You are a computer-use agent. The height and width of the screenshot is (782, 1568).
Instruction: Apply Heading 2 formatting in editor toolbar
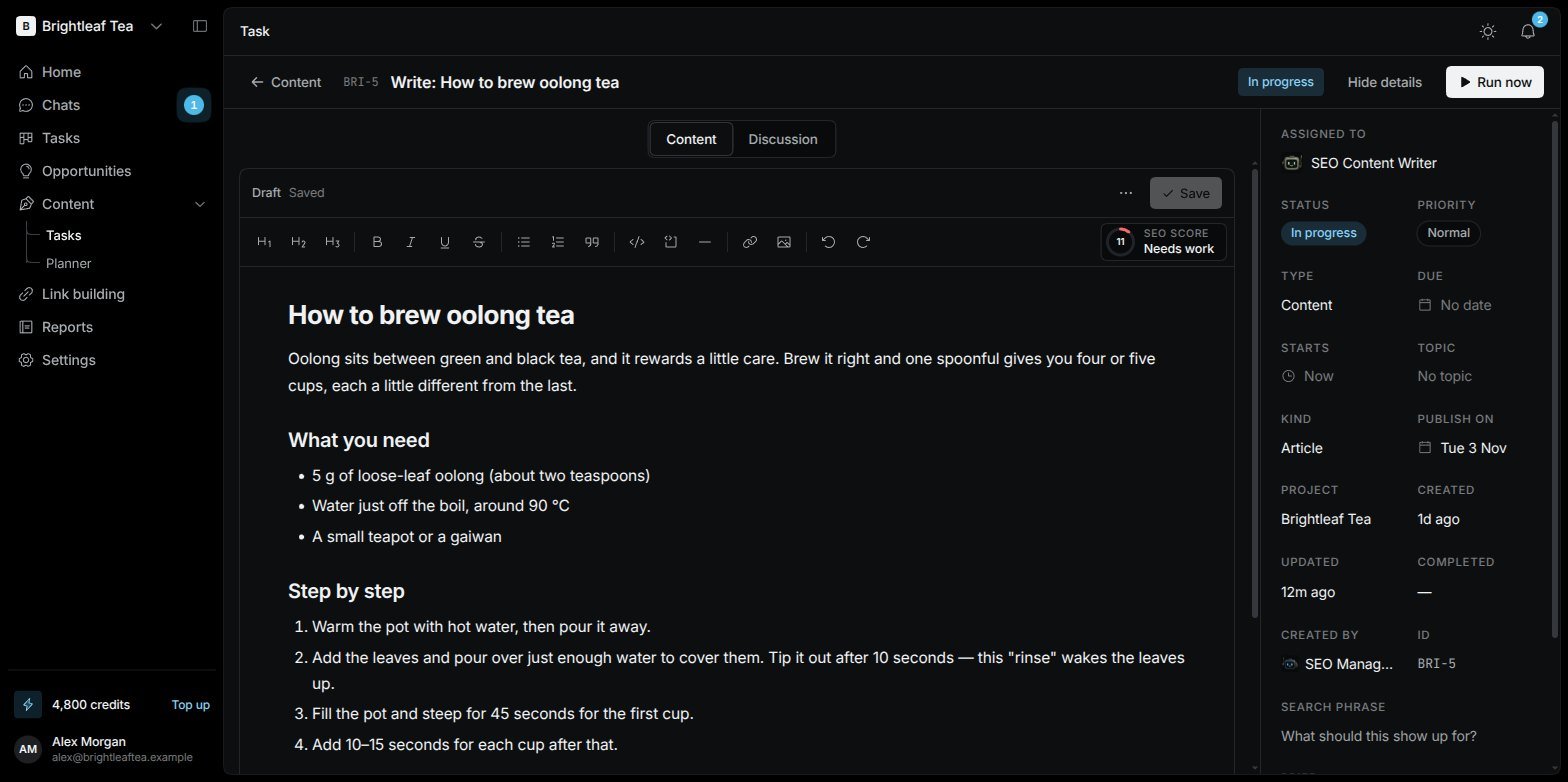point(298,242)
